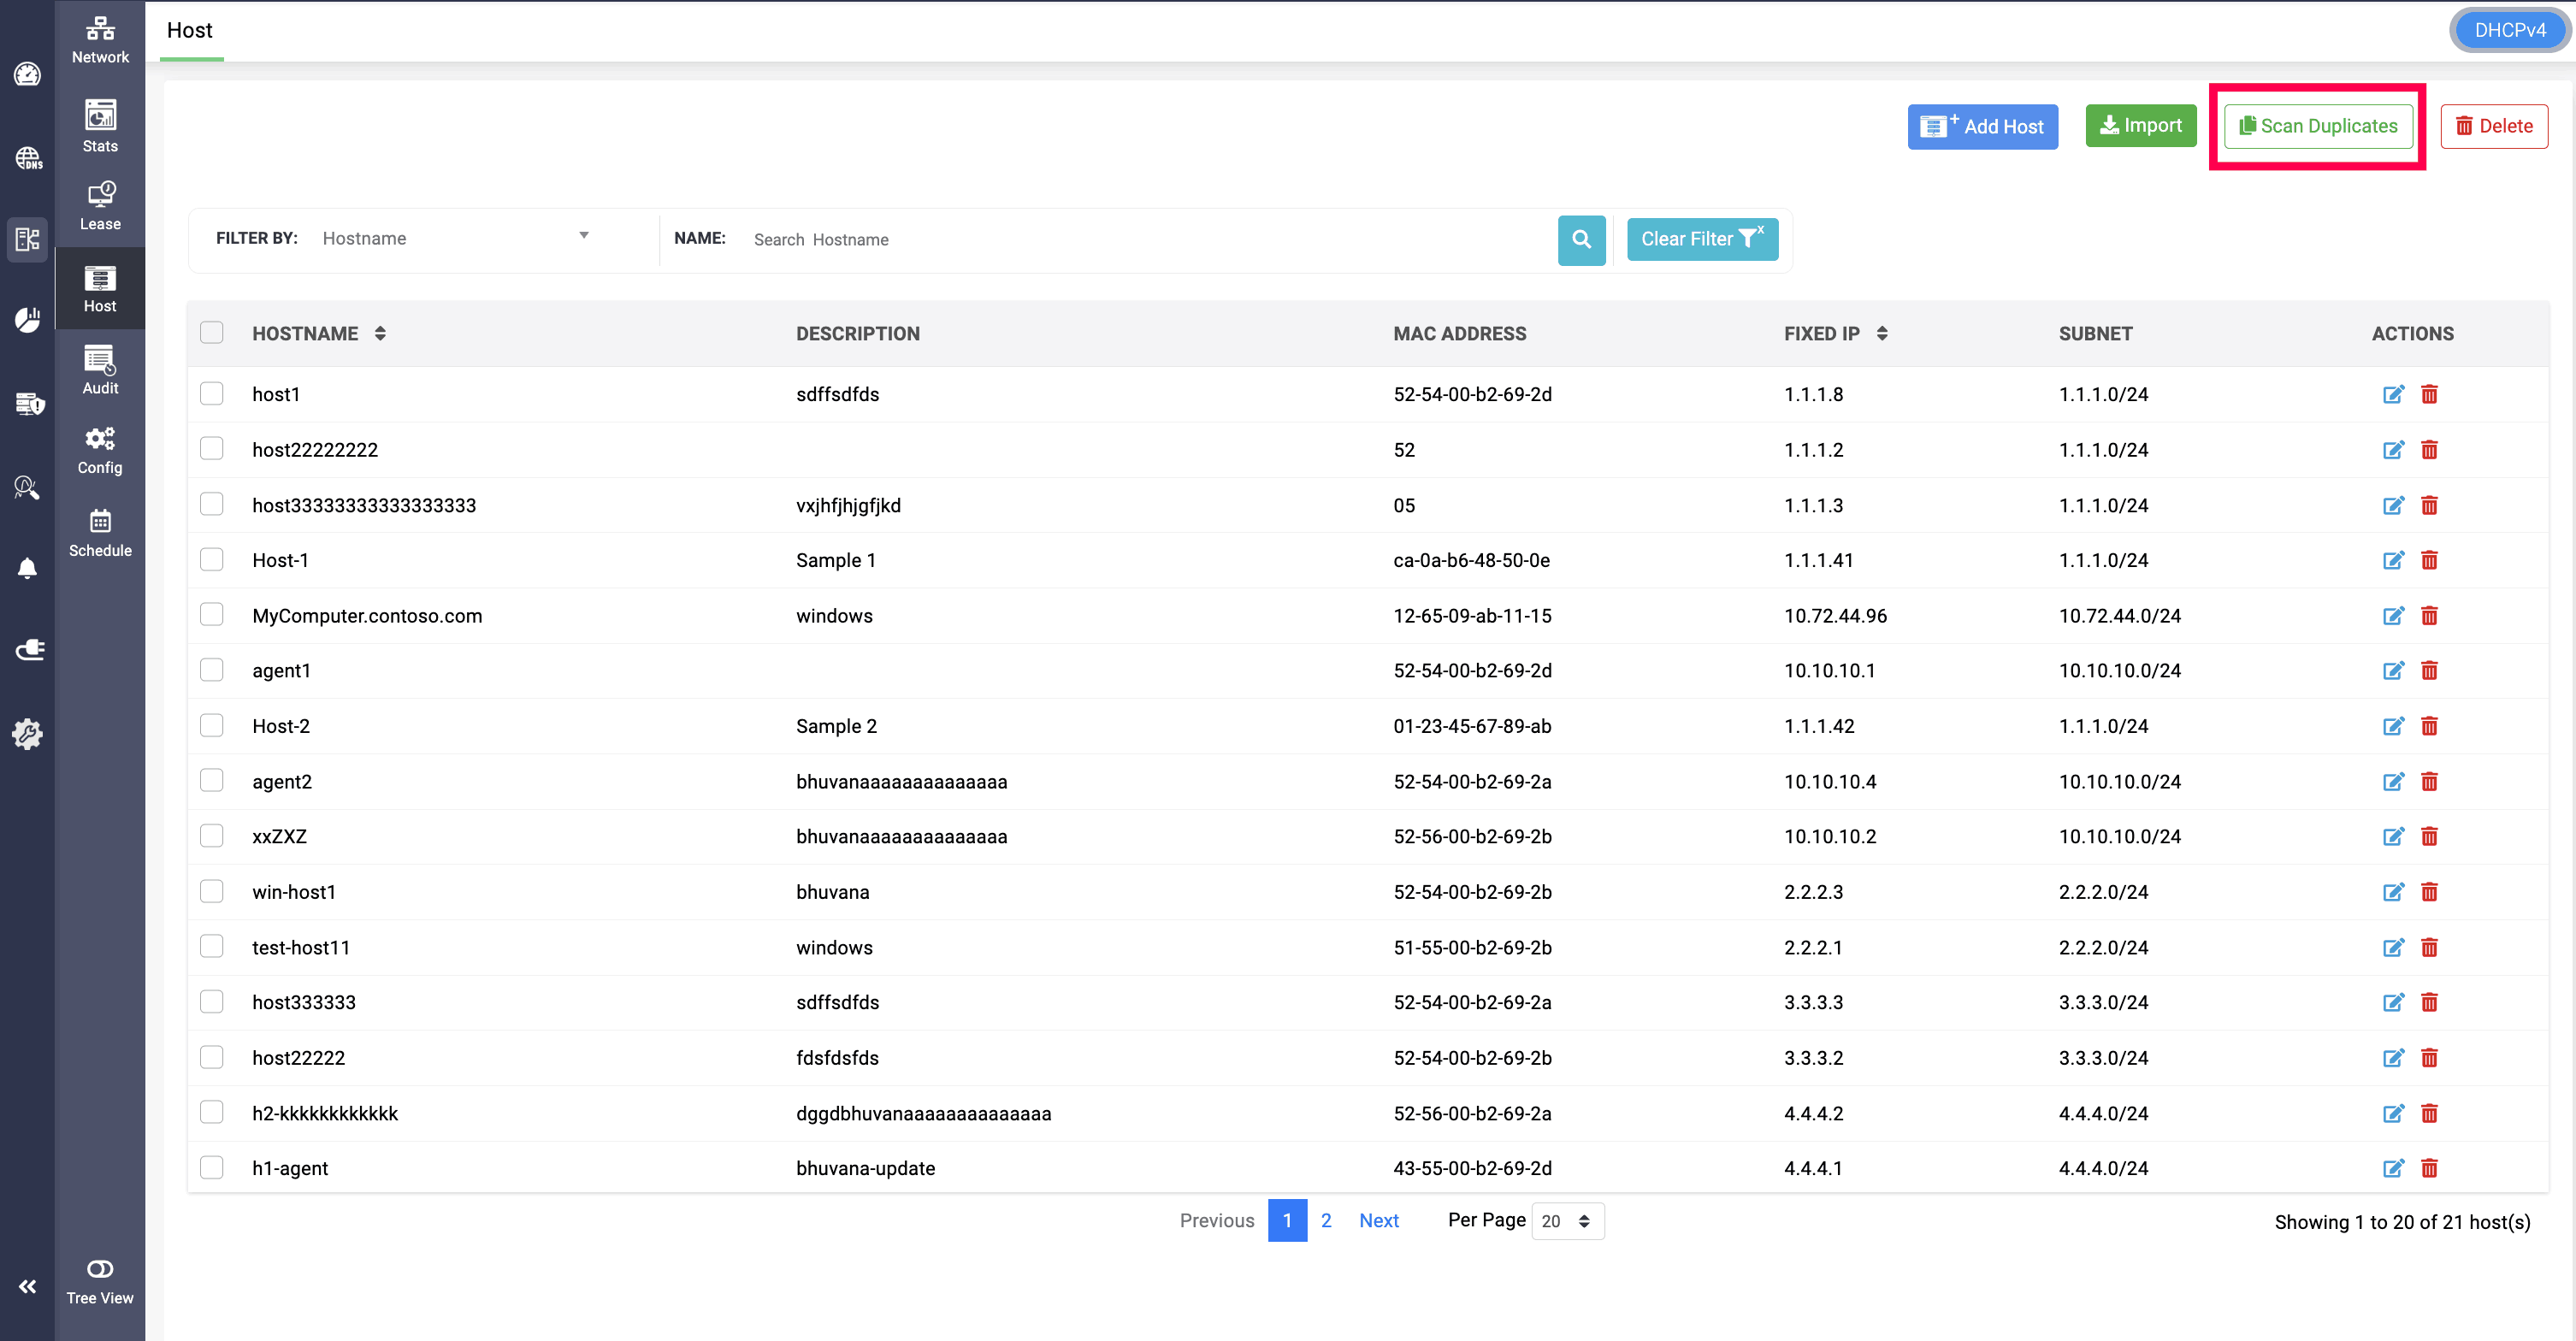Collapse the sidebar with double-chevron icon
This screenshot has width=2576, height=1341.
click(x=27, y=1286)
